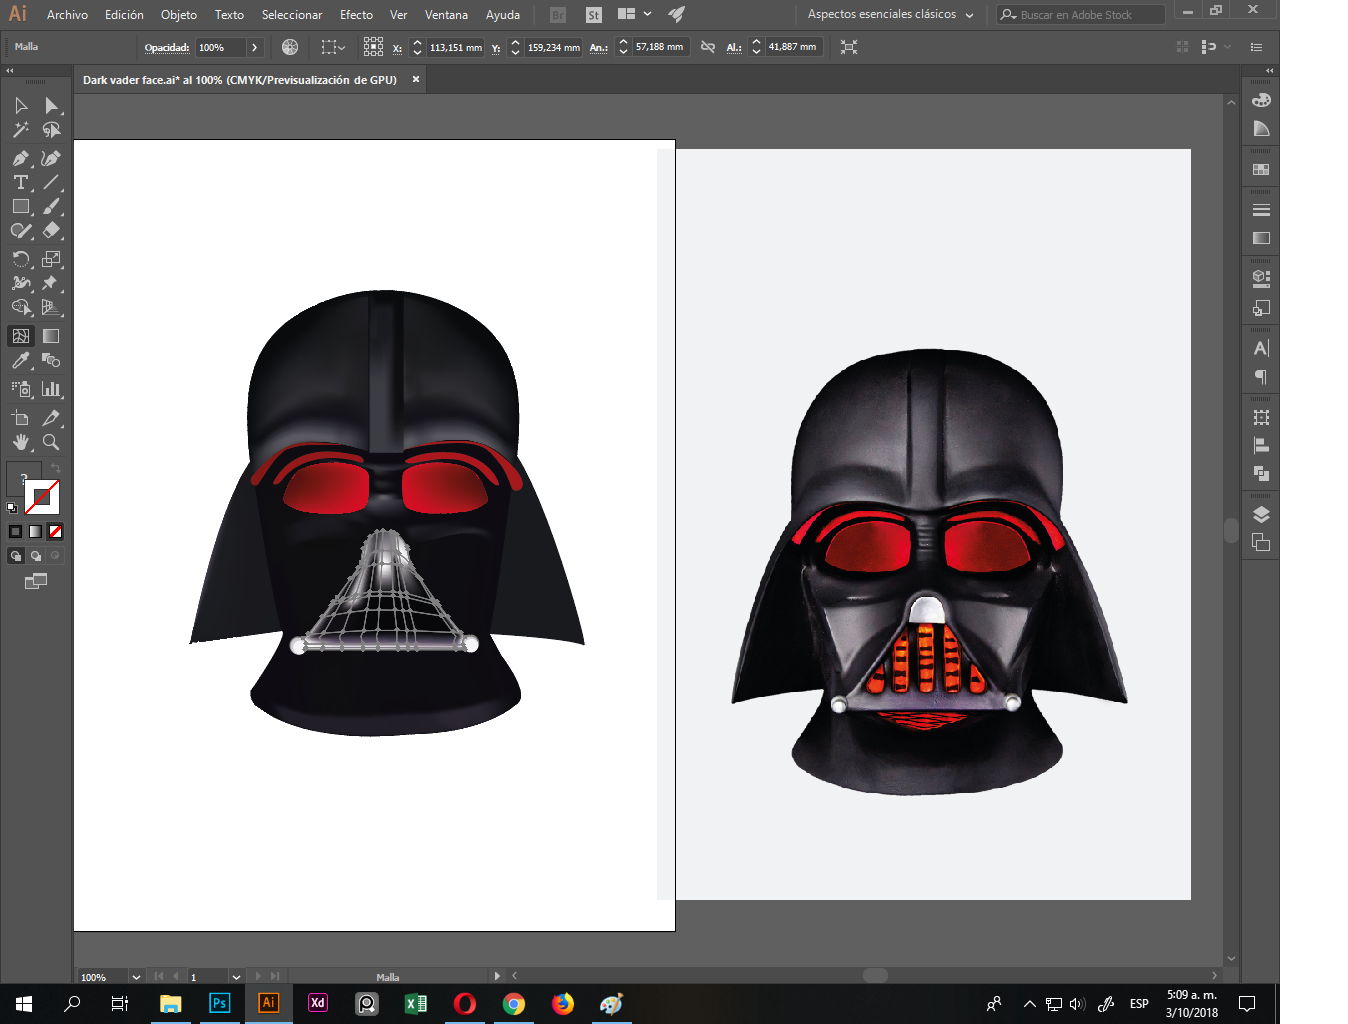Select the Eraser tool
Image resolution: width=1348 pixels, height=1024 pixels.
tap(51, 230)
